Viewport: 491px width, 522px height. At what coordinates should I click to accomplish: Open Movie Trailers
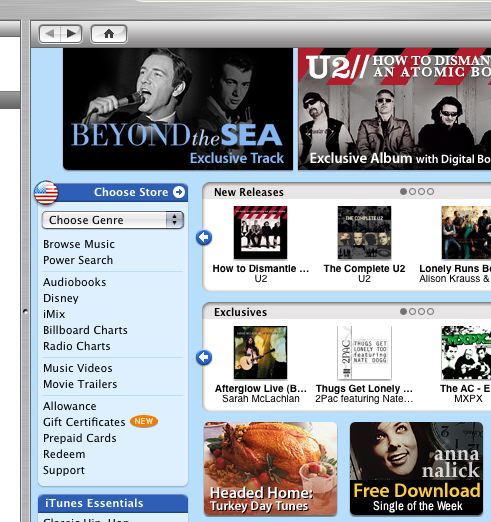[x=80, y=384]
